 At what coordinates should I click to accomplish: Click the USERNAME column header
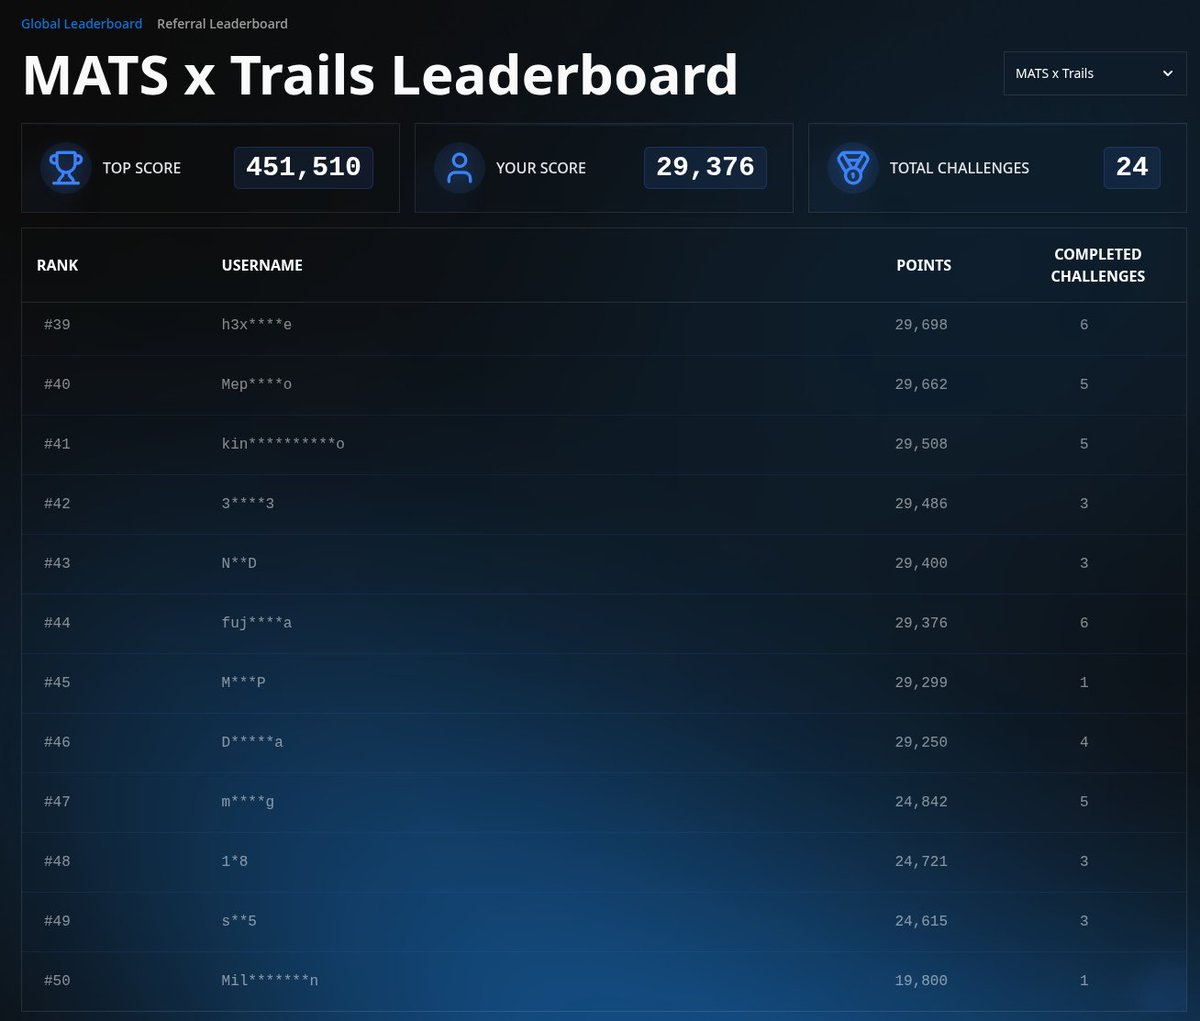(x=262, y=265)
